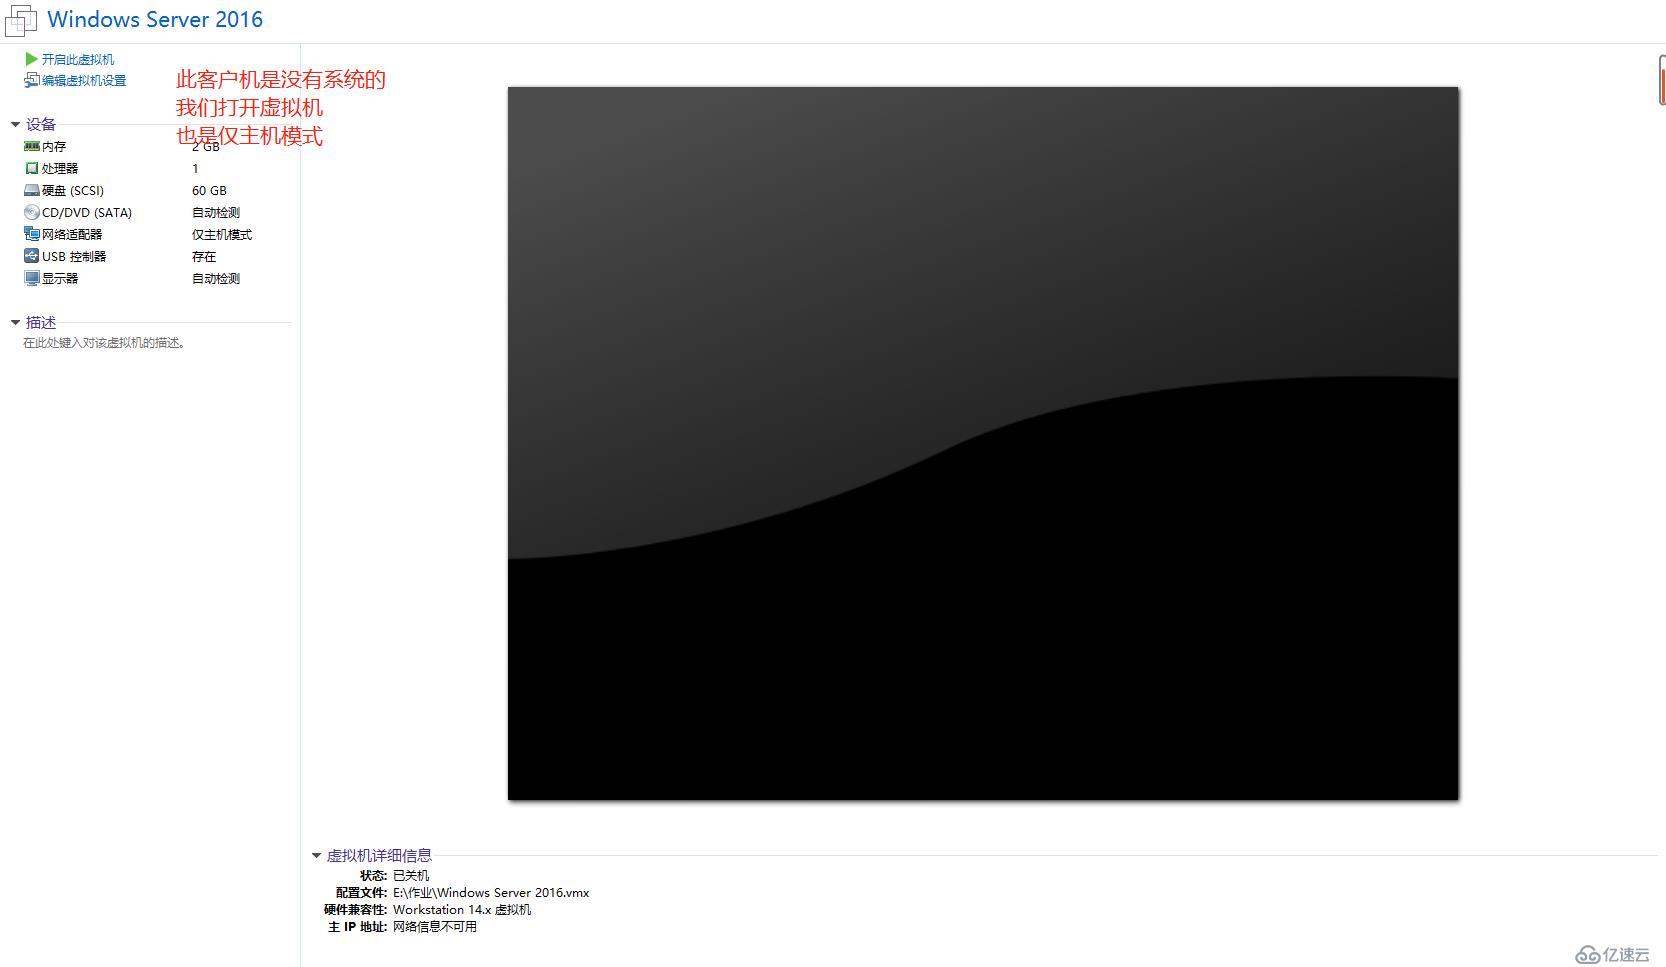This screenshot has width=1666, height=967.
Task: Click the Windows Server 2016 title
Action: point(155,19)
